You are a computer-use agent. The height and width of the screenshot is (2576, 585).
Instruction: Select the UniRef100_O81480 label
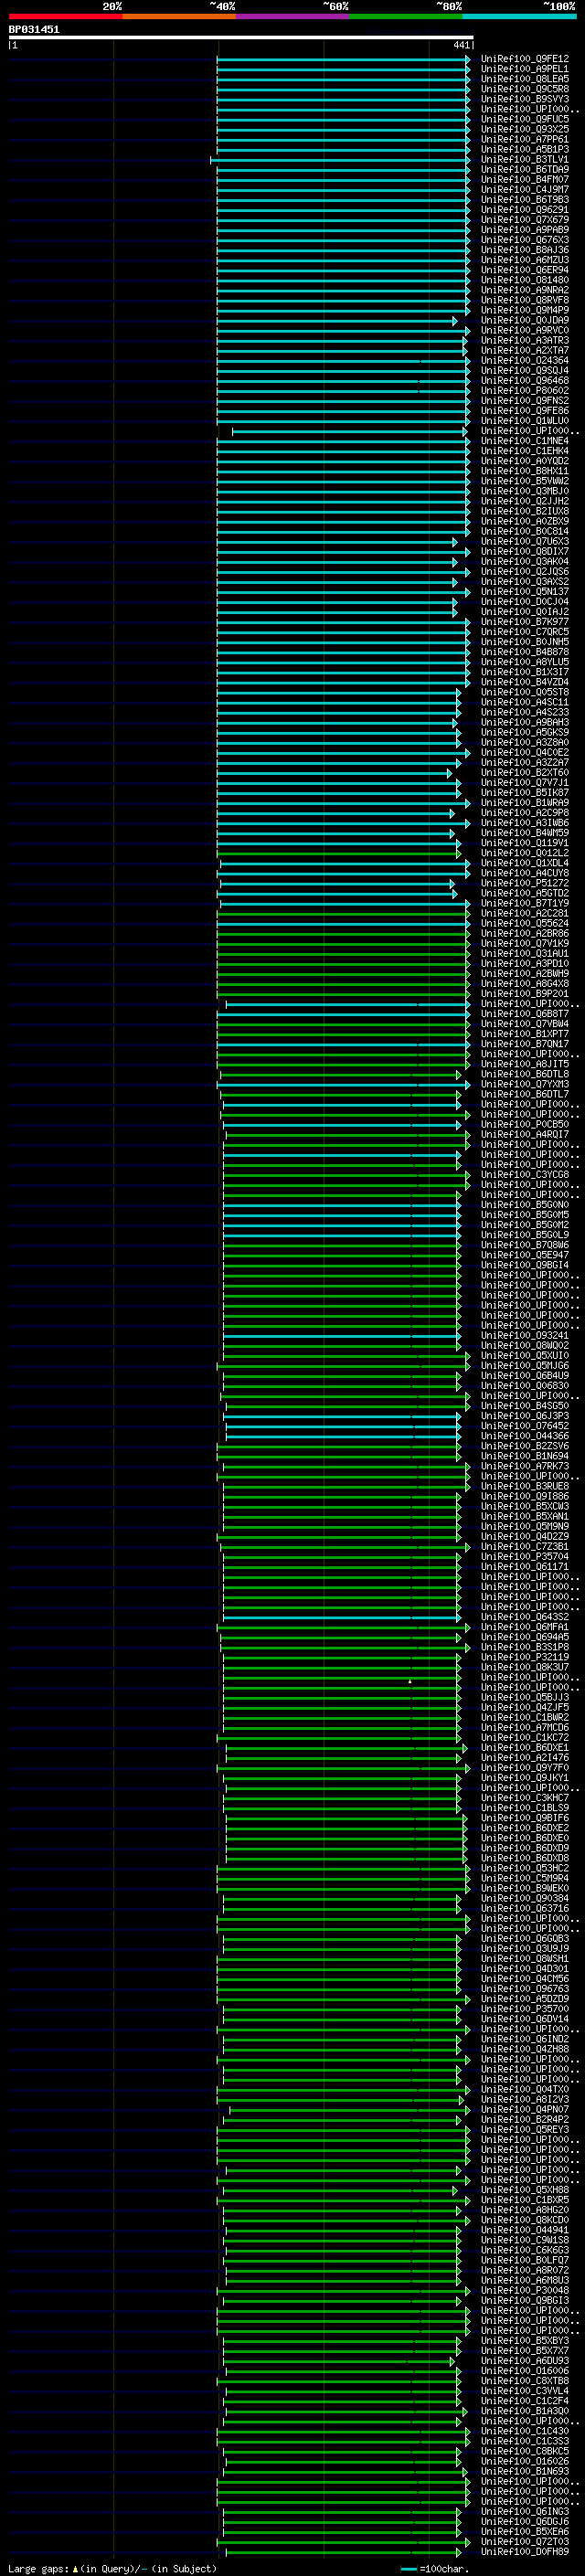click(525, 280)
